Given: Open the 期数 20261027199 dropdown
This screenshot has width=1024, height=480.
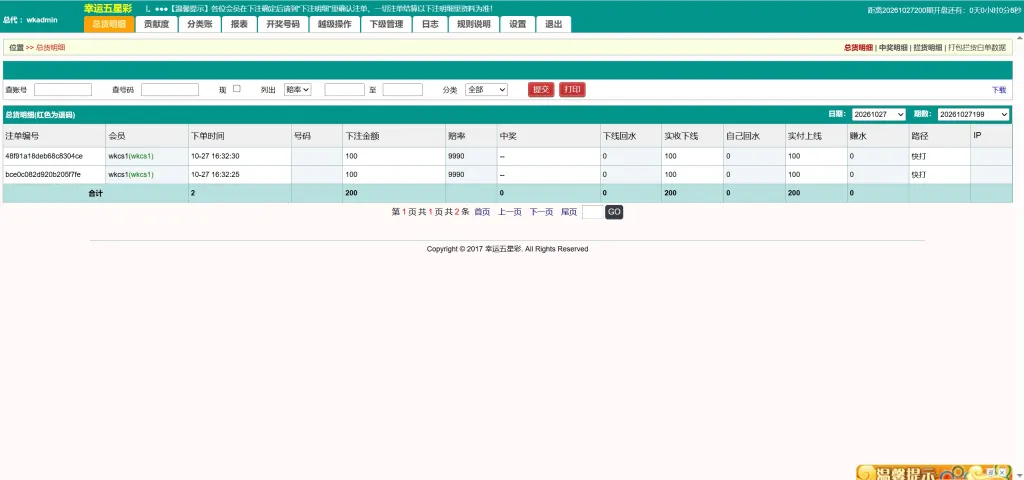Looking at the screenshot, I should 973,114.
